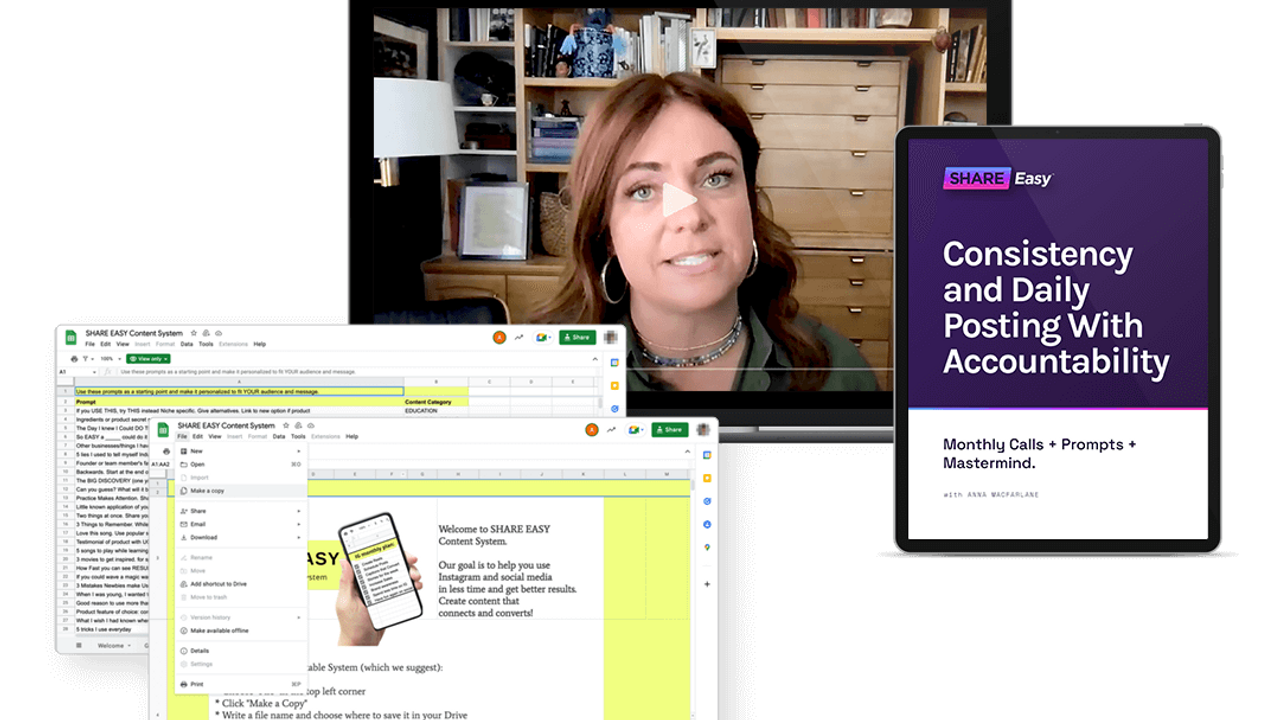Choose Share from the File menu

point(241,511)
